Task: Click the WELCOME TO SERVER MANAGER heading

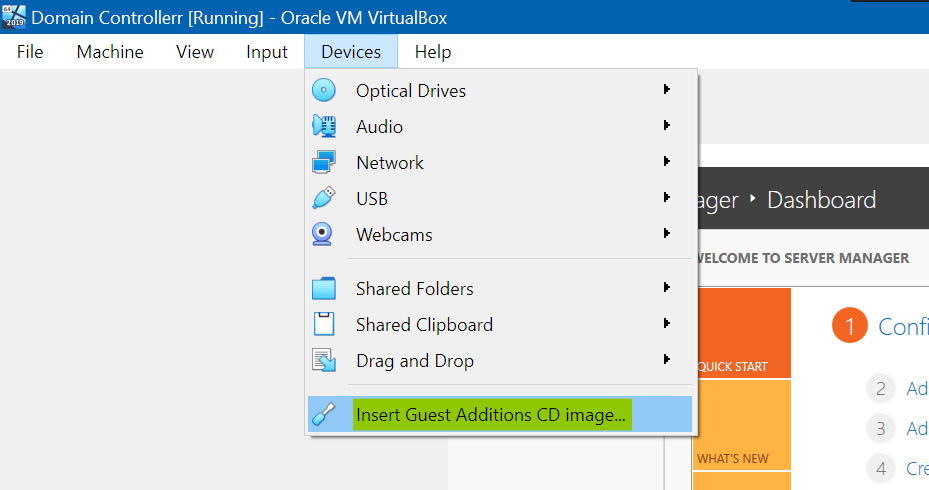Action: coord(804,258)
